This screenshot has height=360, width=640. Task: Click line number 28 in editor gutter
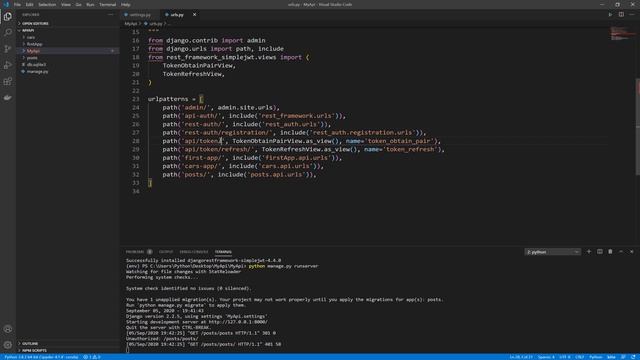coord(136,141)
